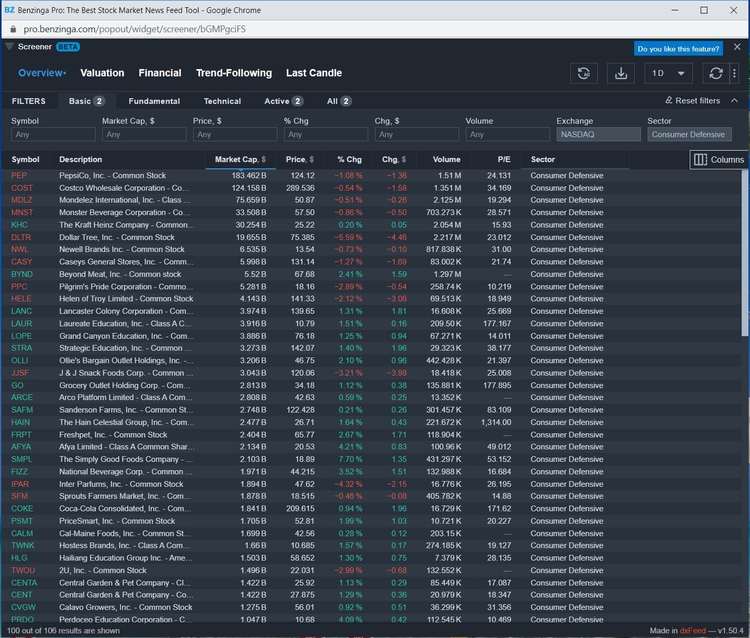Show the Active filters tab

[283, 101]
